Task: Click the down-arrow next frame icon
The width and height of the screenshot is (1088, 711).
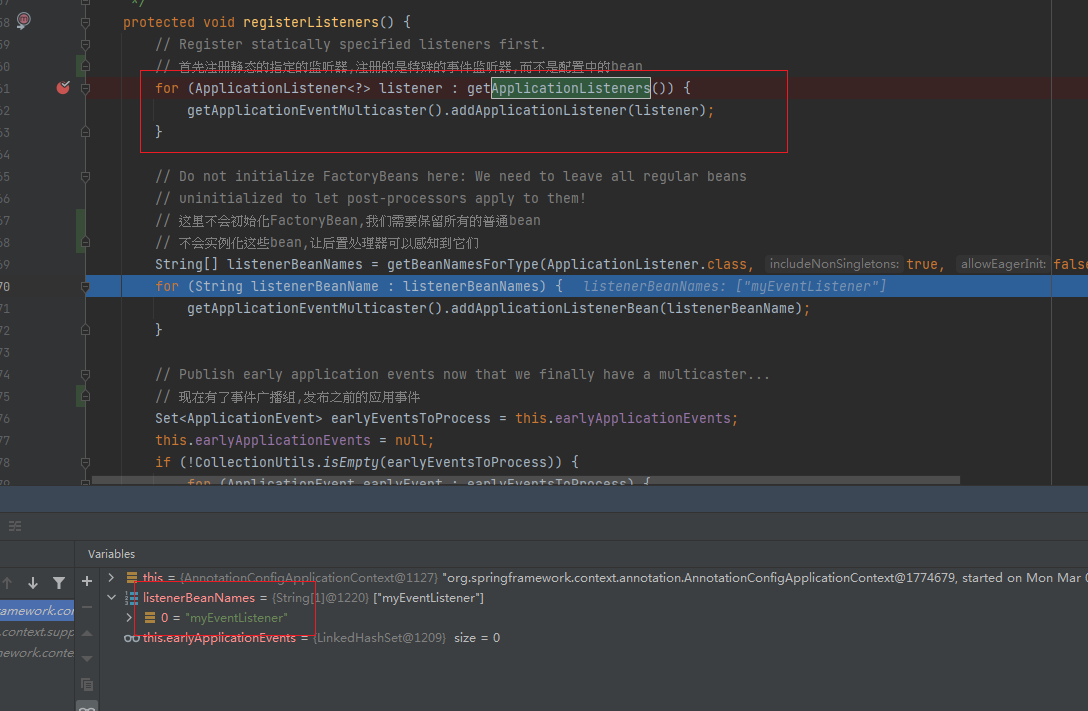Action: tap(33, 583)
